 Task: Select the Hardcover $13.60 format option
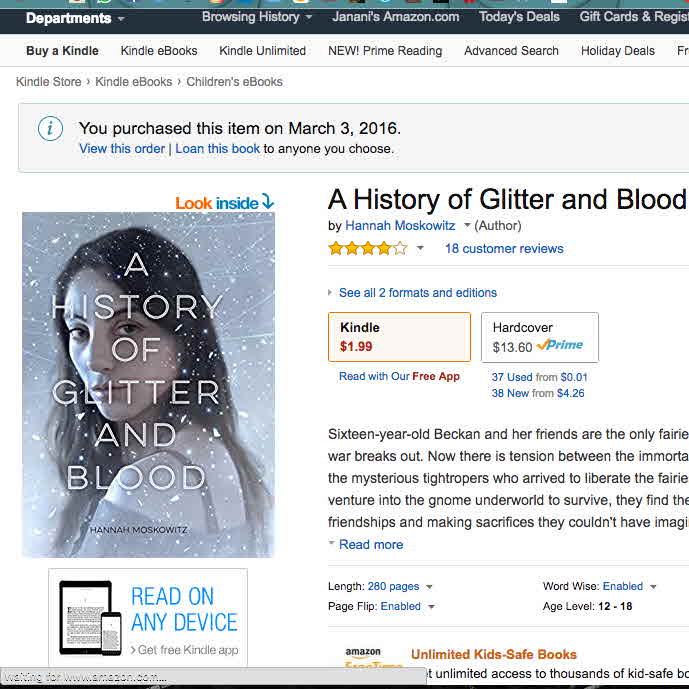click(x=539, y=337)
